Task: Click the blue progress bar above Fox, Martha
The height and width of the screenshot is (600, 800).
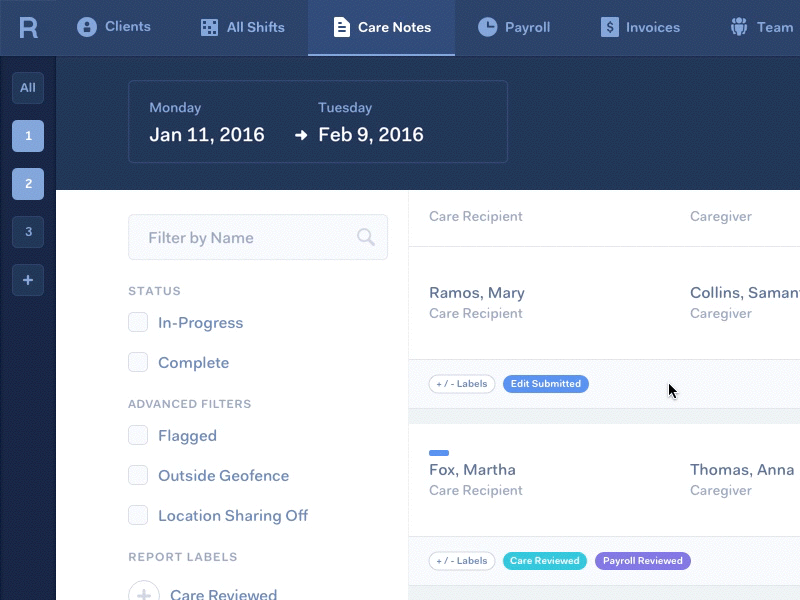Action: click(x=441, y=453)
